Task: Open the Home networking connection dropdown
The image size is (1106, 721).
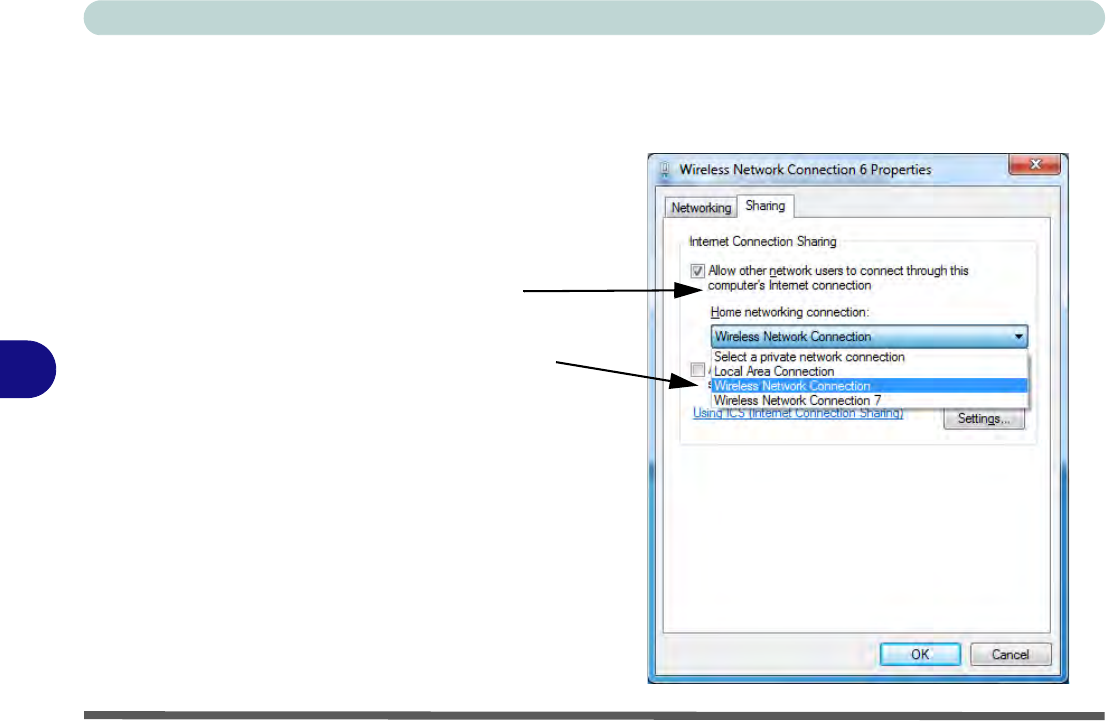Action: pos(869,337)
